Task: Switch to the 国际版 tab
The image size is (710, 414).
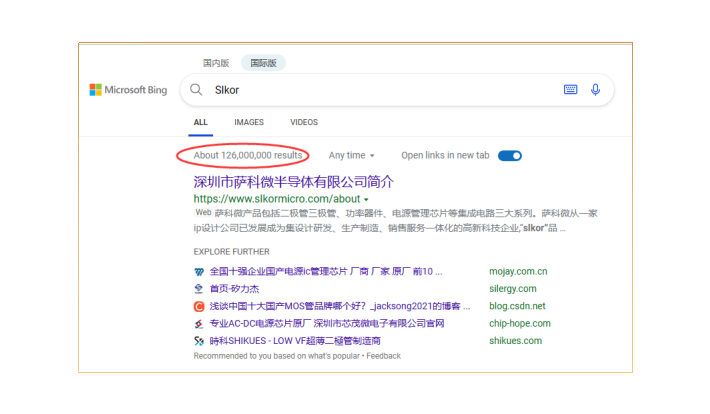Action: pos(263,63)
